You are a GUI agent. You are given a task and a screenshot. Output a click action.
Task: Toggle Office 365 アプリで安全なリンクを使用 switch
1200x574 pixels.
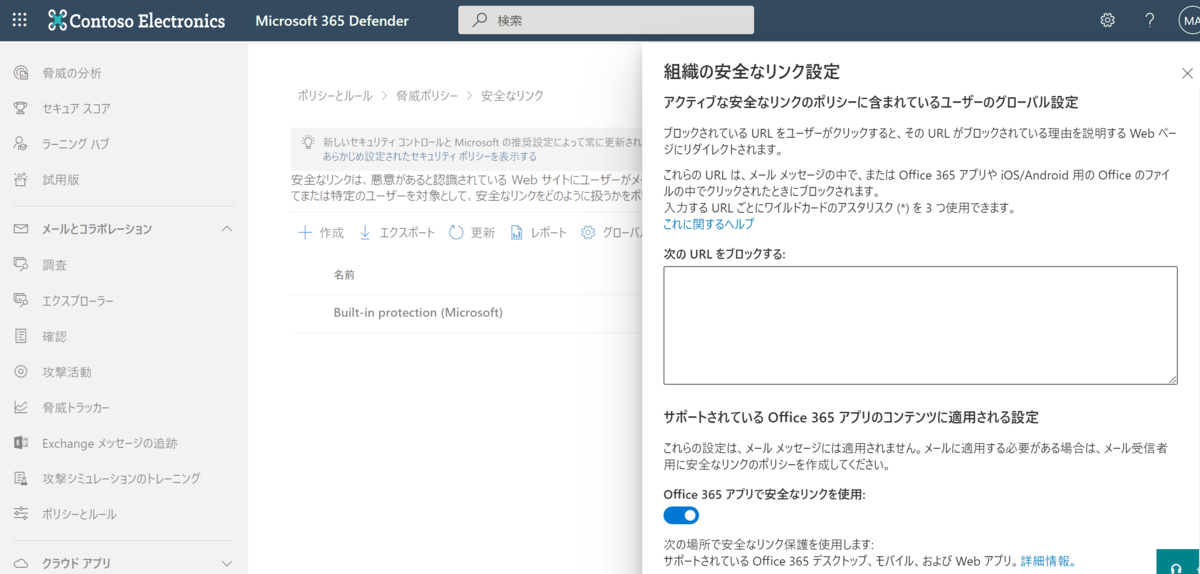[x=681, y=515]
